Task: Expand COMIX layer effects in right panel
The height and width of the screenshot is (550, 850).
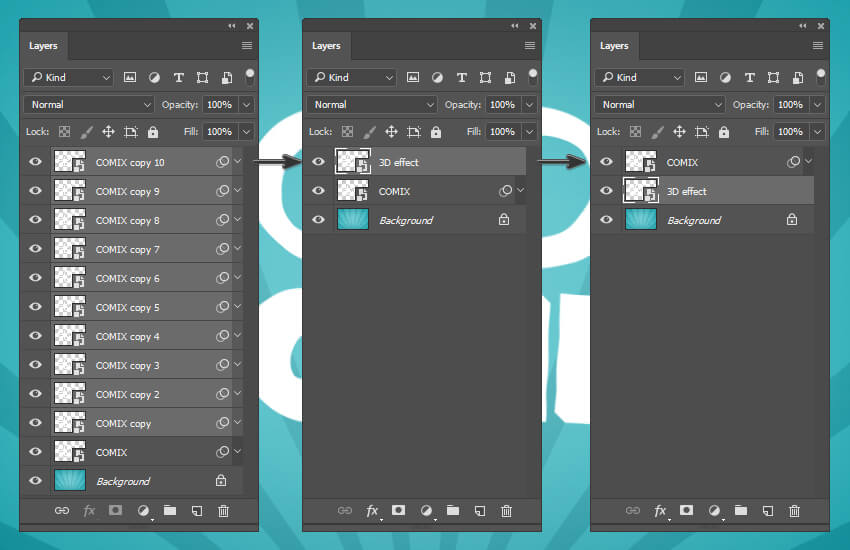Action: pos(808,161)
